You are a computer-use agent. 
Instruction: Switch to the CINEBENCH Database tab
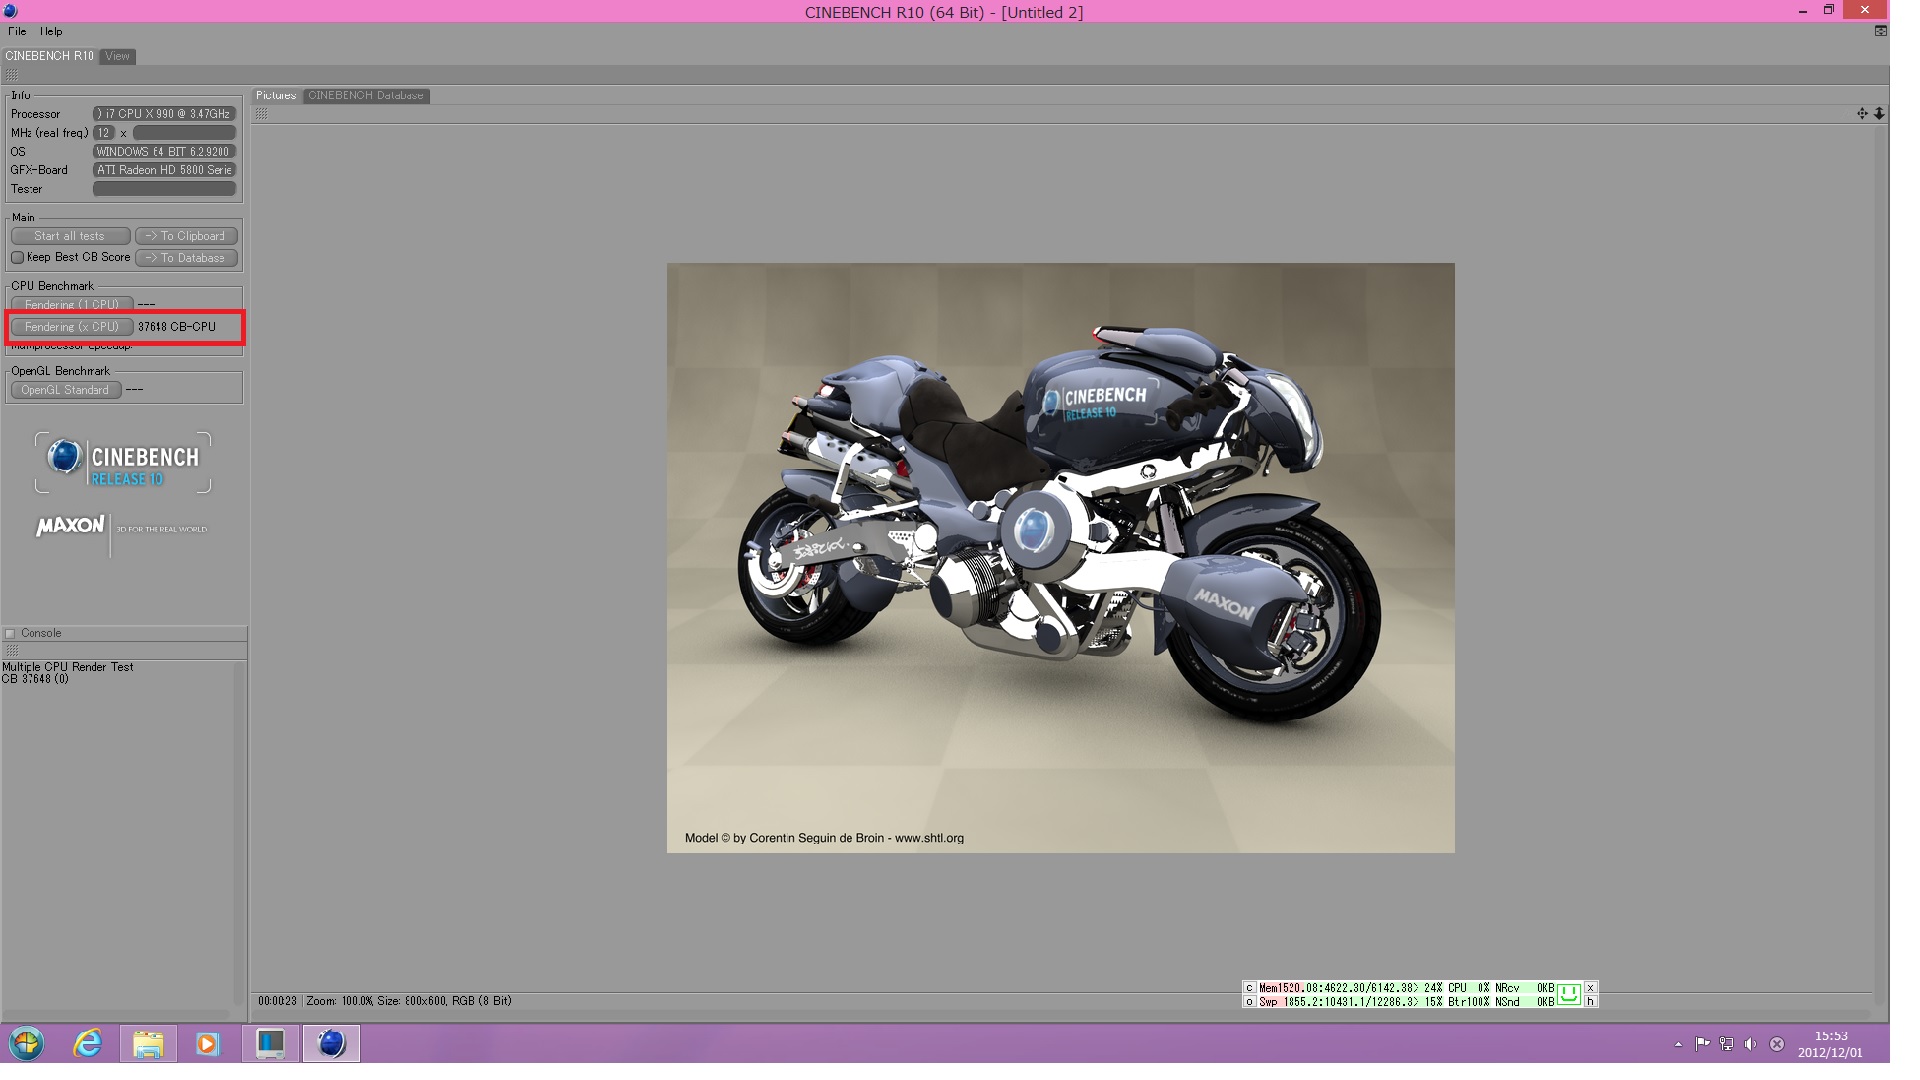(365, 96)
